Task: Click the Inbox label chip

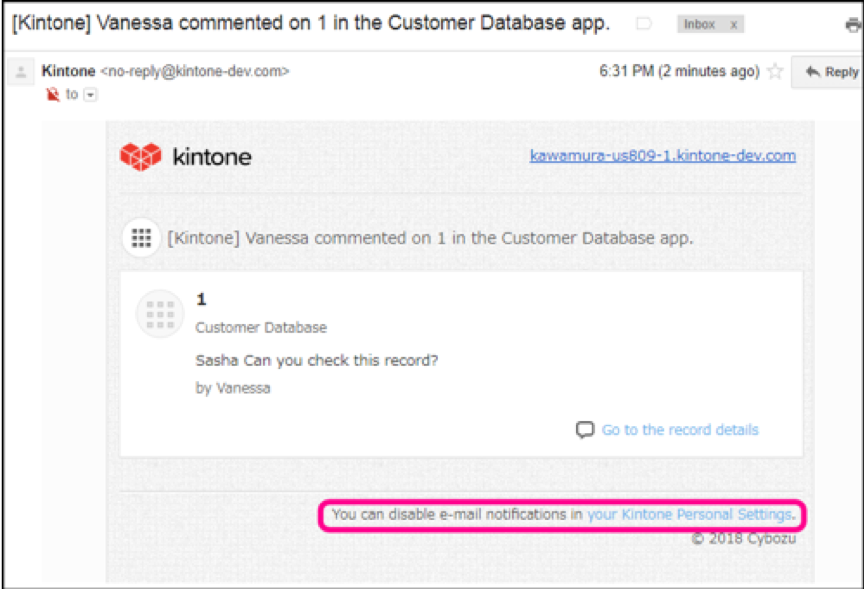Action: (x=700, y=25)
